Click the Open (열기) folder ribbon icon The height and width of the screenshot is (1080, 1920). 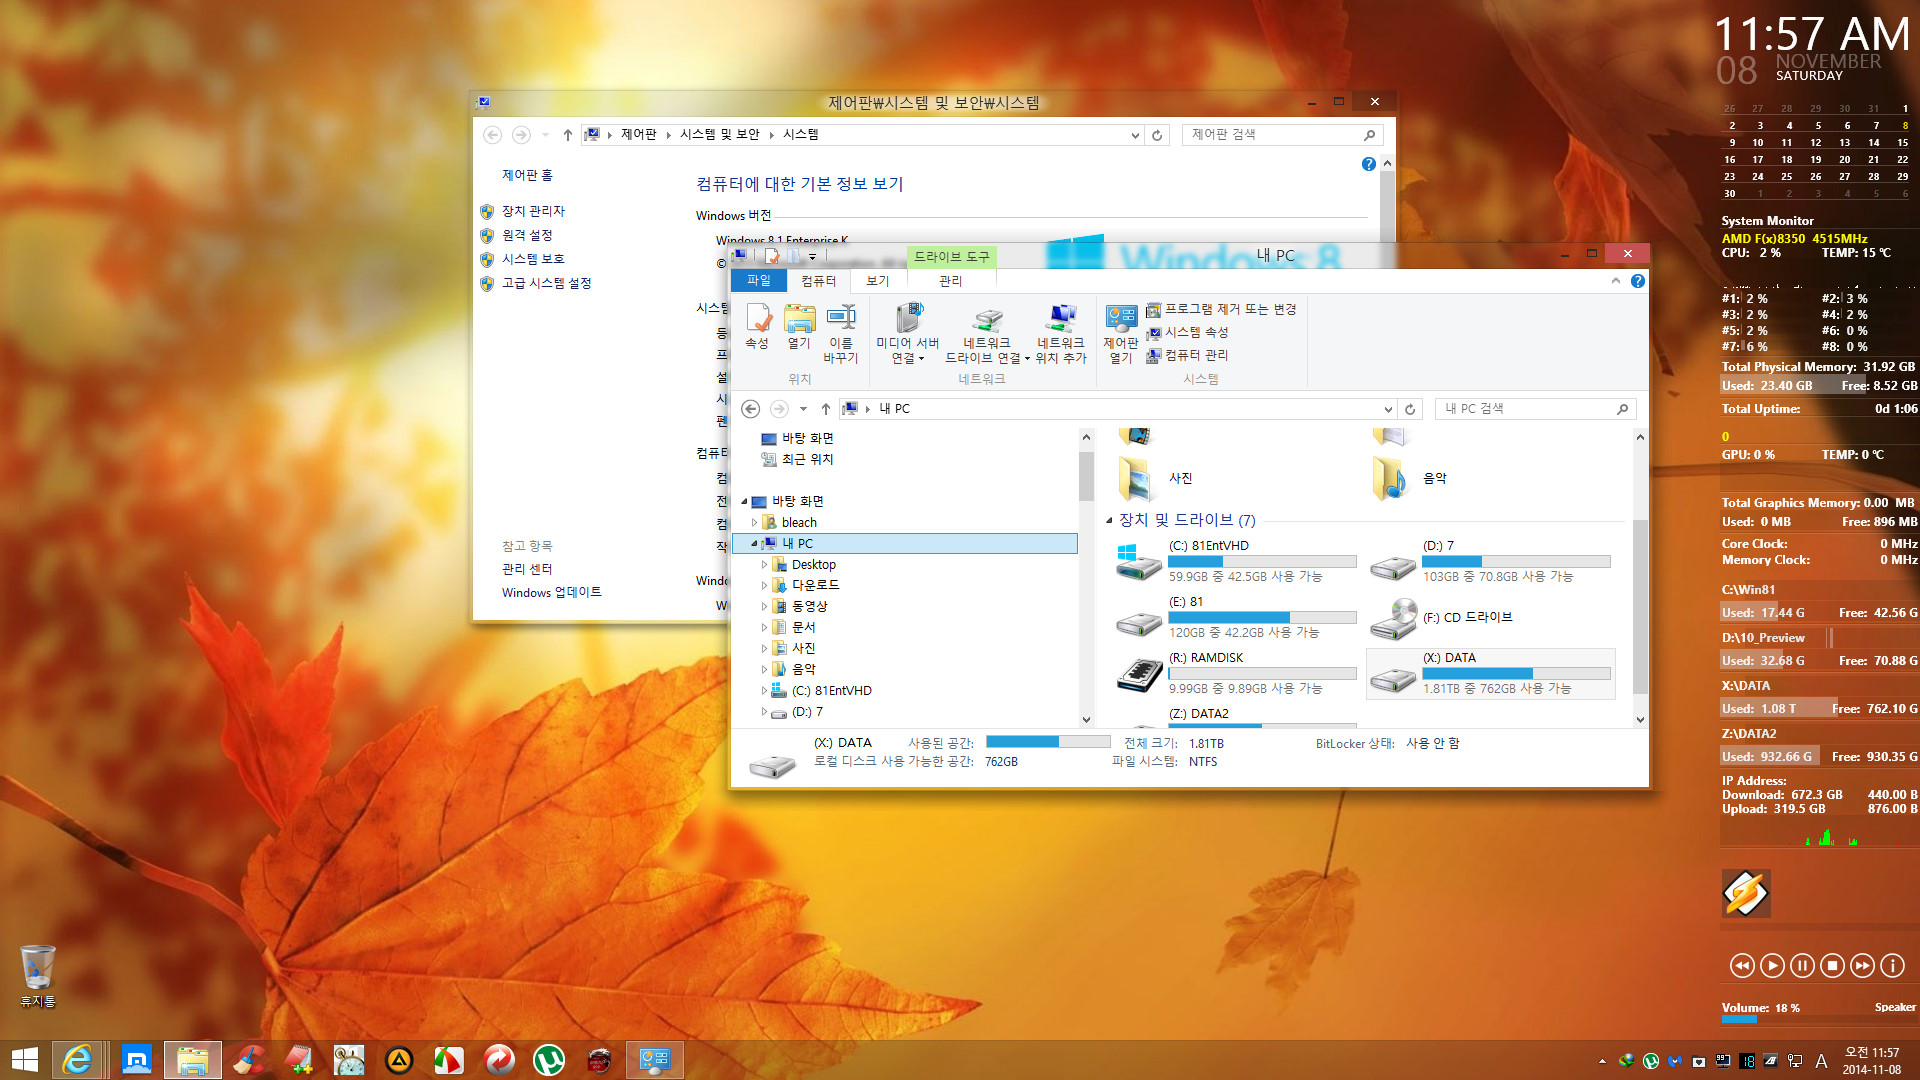pyautogui.click(x=799, y=327)
